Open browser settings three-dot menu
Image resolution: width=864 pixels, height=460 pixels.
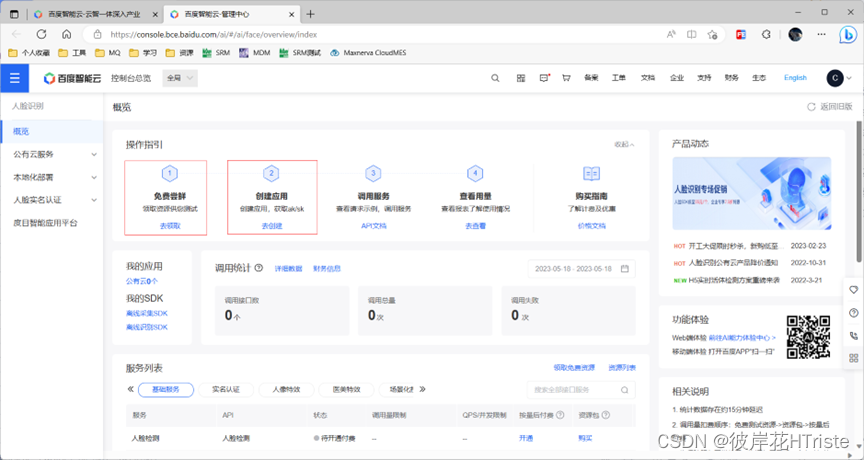(822, 34)
